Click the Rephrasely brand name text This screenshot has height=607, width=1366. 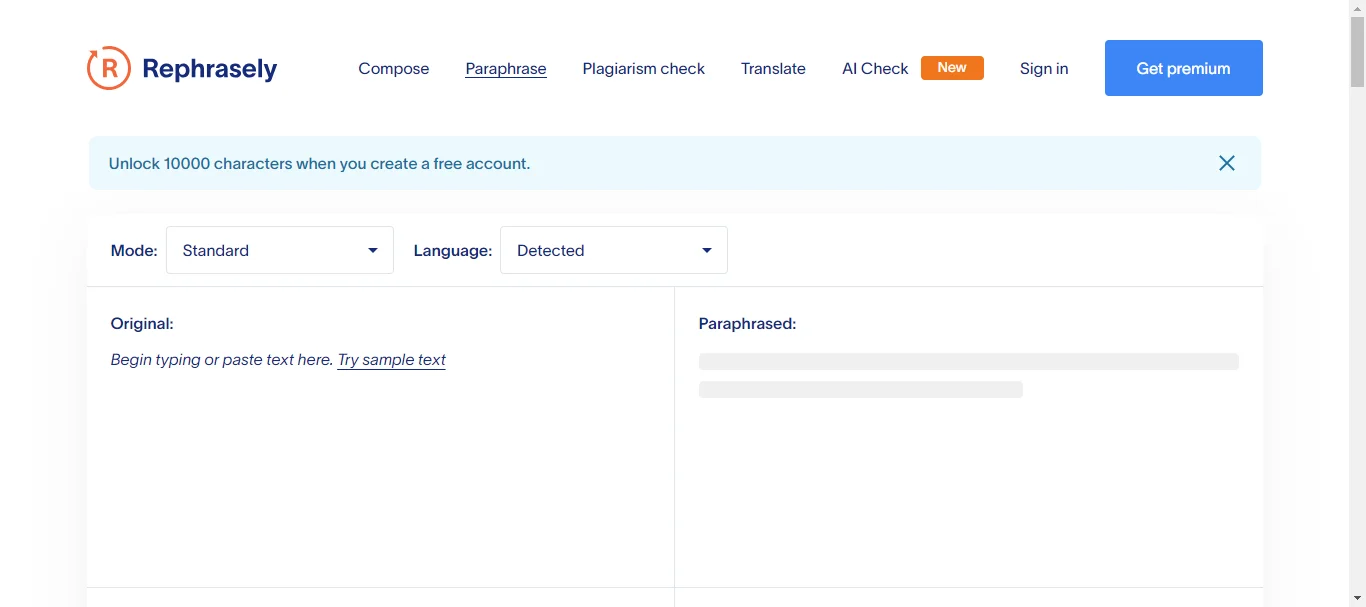click(x=210, y=68)
